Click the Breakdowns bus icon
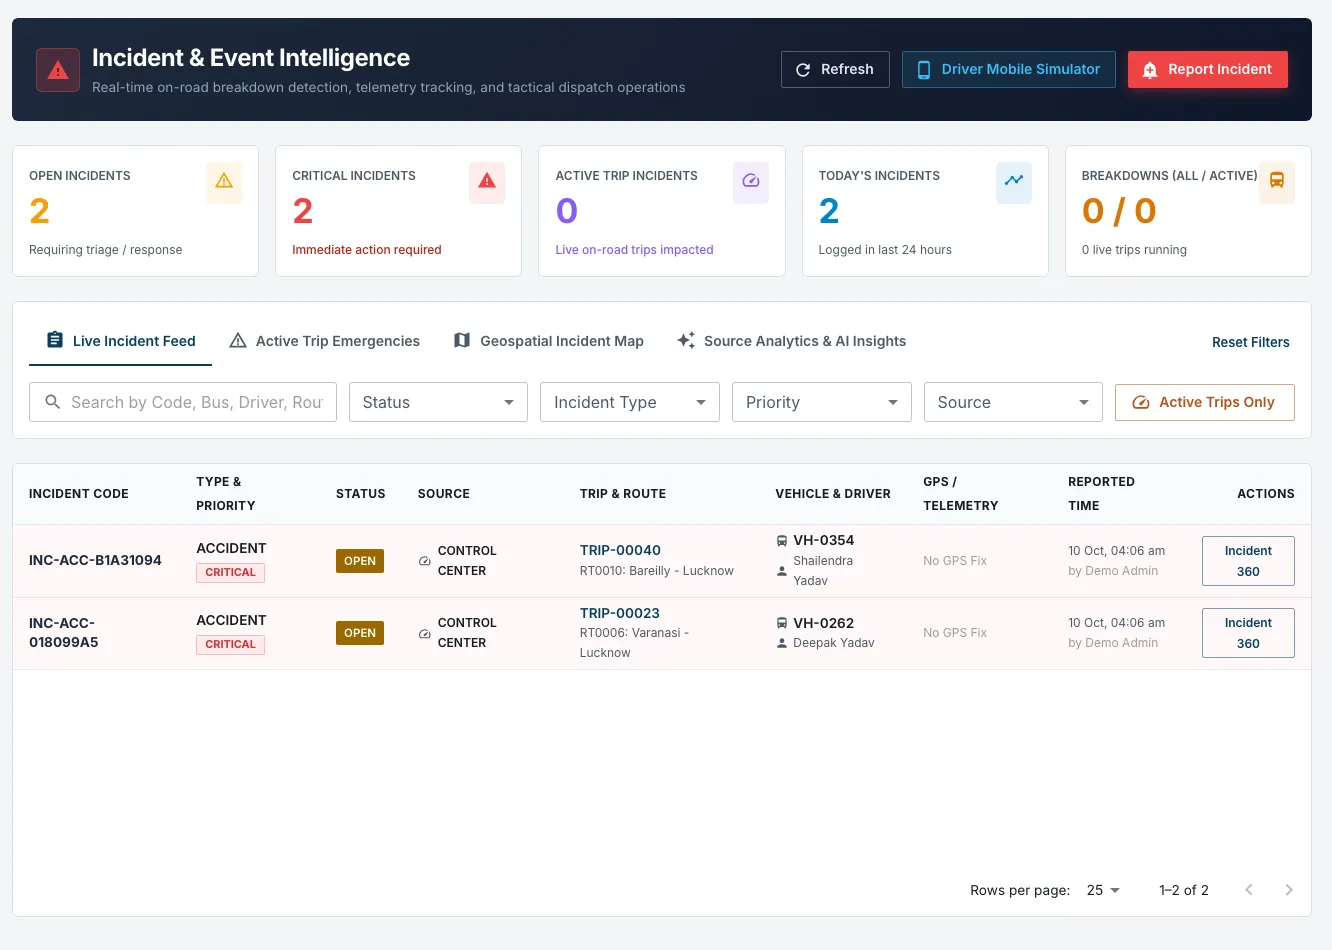1332x950 pixels. (x=1277, y=181)
